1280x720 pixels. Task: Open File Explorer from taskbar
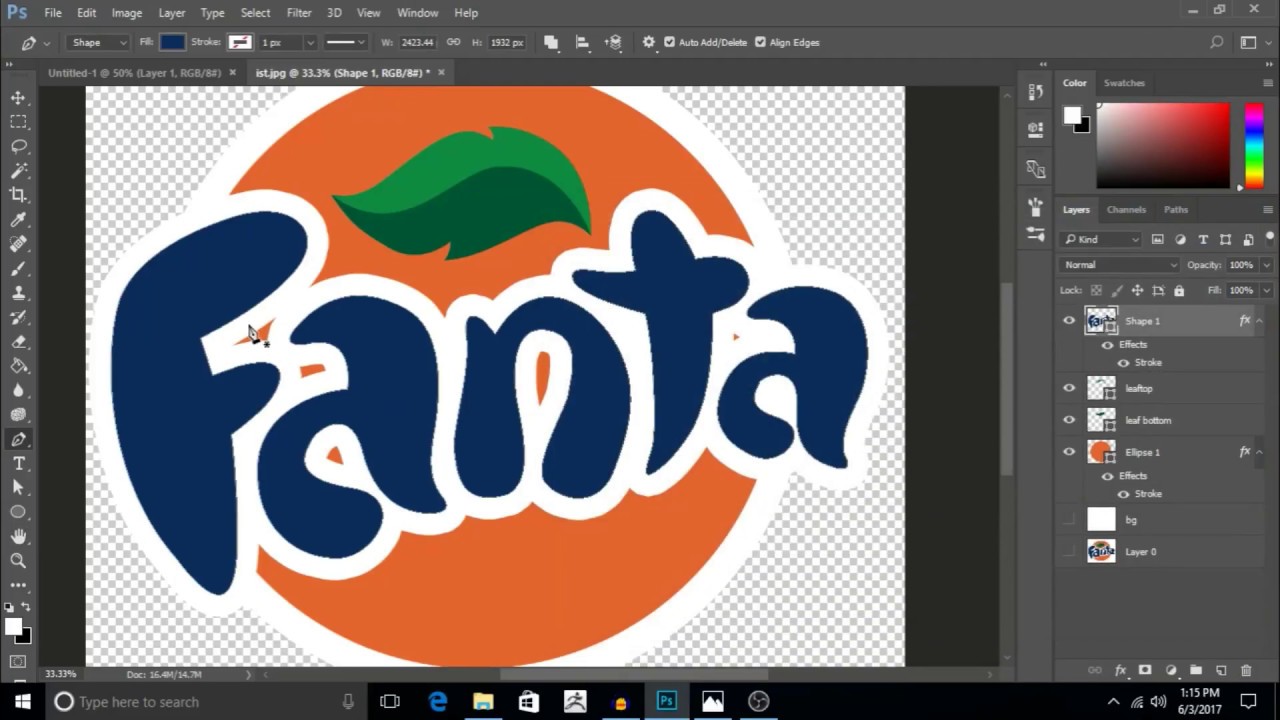[x=483, y=701]
